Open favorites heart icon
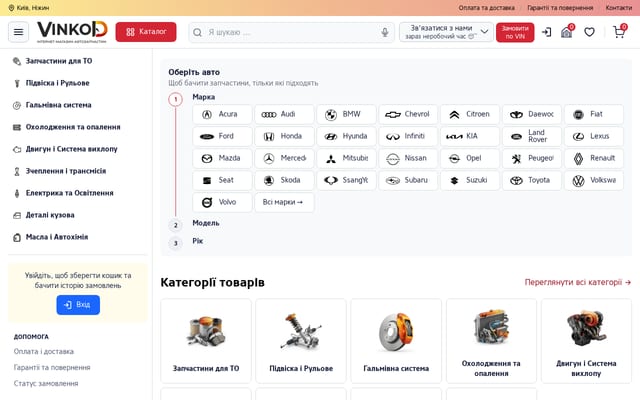 tap(589, 32)
